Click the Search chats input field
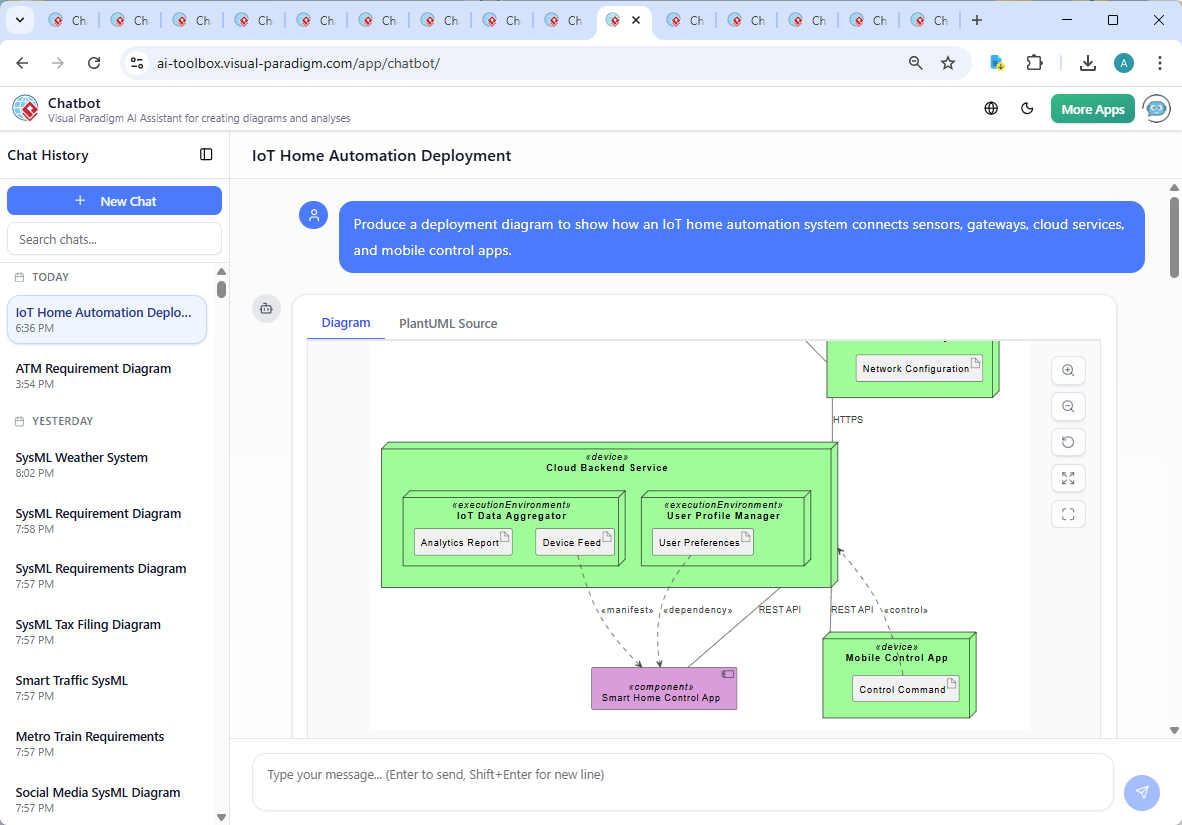 (x=114, y=239)
